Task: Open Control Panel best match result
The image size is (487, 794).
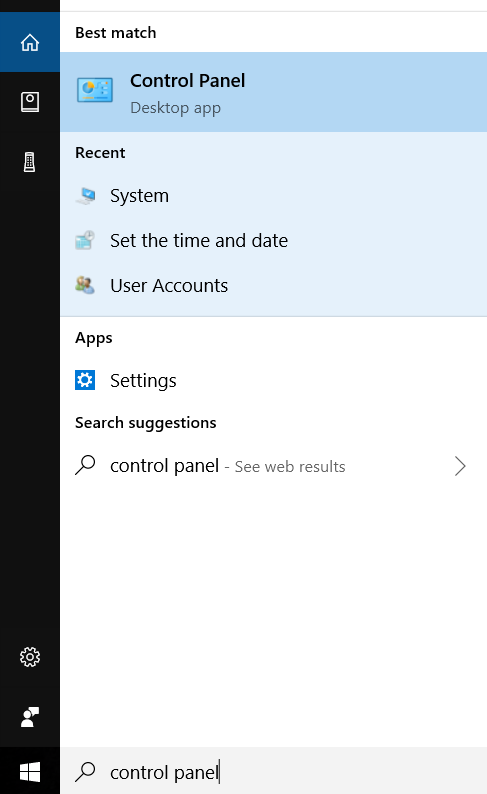Action: tap(273, 92)
